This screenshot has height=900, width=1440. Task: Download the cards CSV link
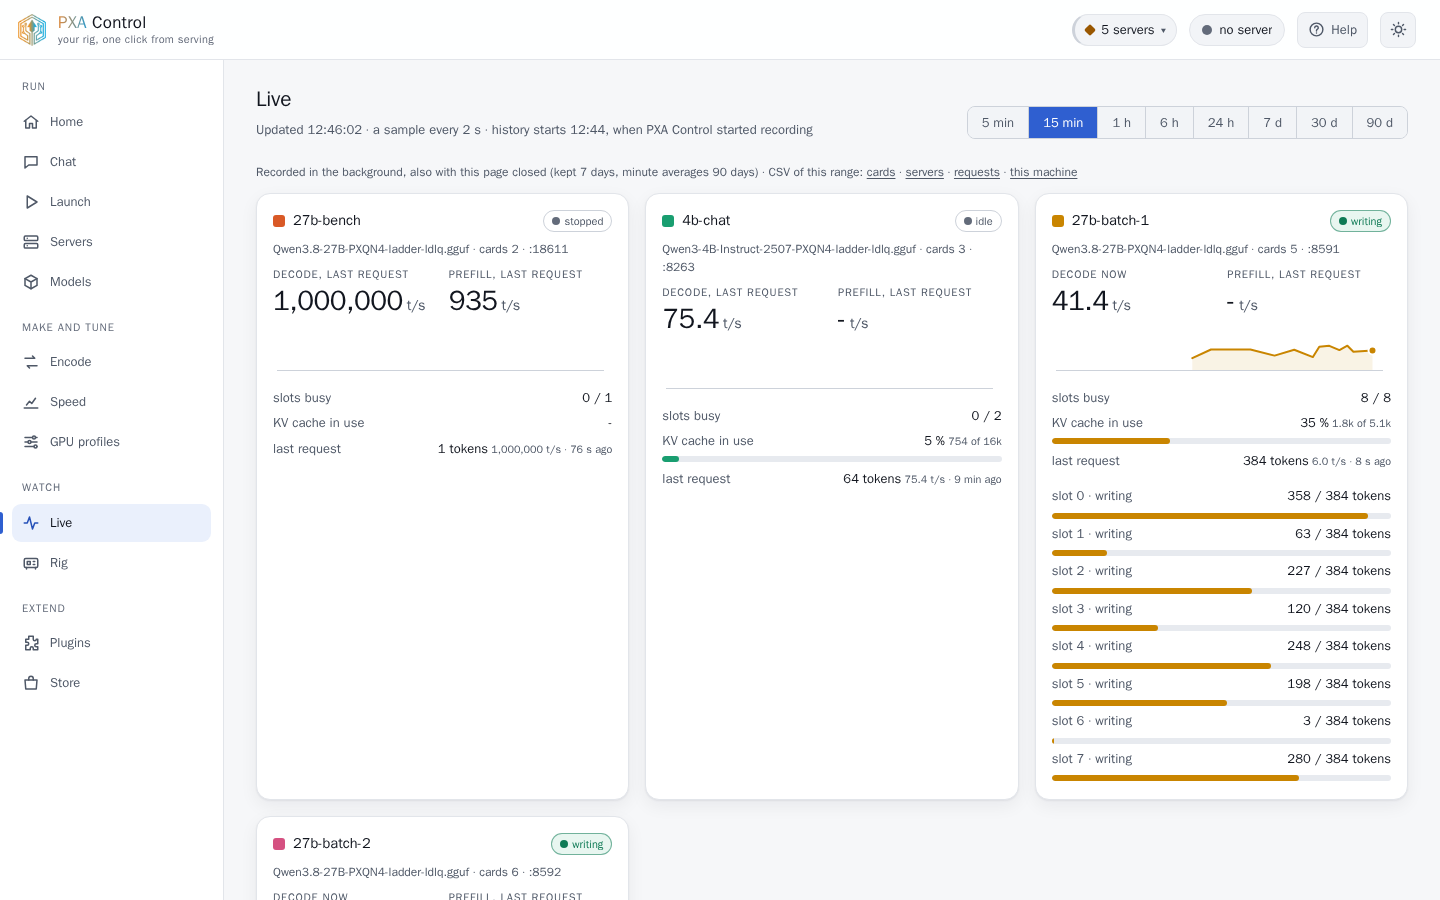881,172
